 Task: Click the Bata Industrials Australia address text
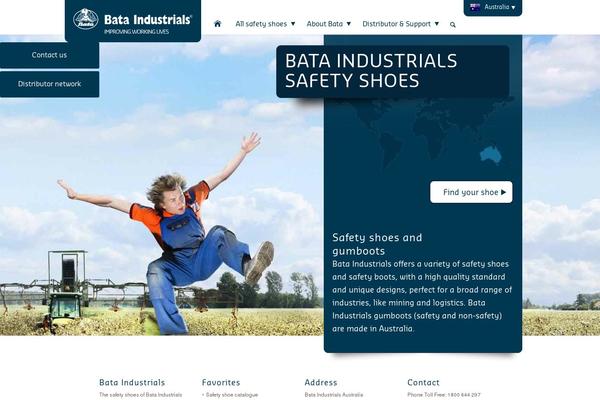pyautogui.click(x=334, y=395)
